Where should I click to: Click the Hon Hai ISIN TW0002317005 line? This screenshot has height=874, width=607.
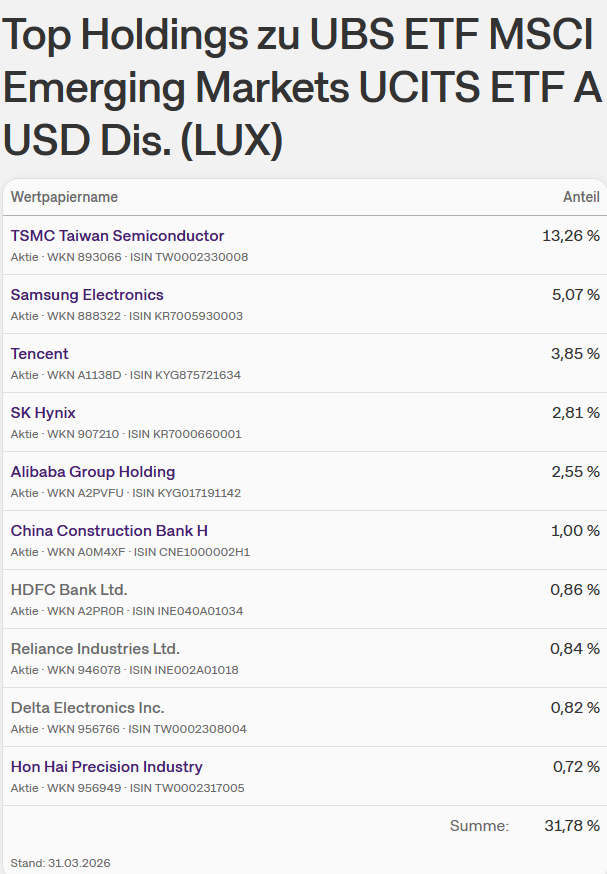click(x=127, y=788)
